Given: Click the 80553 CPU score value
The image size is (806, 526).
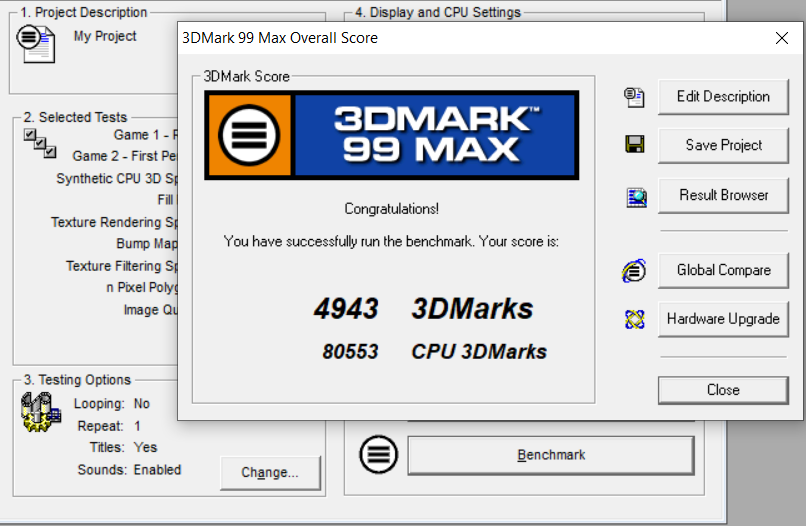Looking at the screenshot, I should pos(350,352).
